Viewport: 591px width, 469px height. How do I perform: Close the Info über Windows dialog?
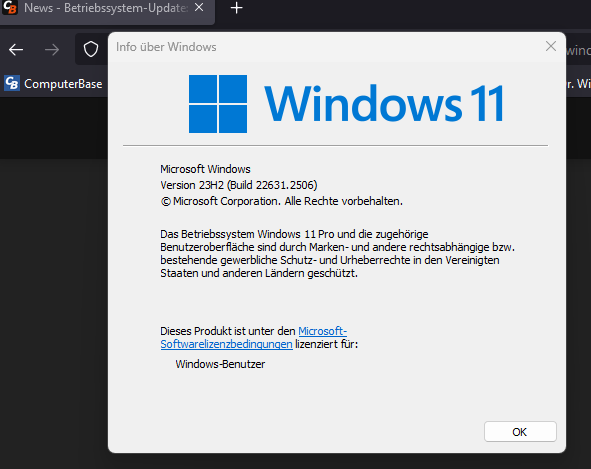point(551,46)
